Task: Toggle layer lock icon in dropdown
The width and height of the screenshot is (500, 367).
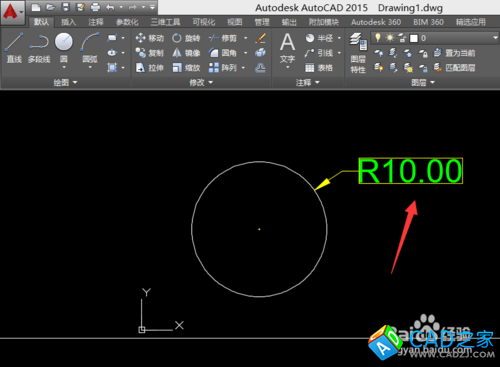Action: (x=402, y=38)
